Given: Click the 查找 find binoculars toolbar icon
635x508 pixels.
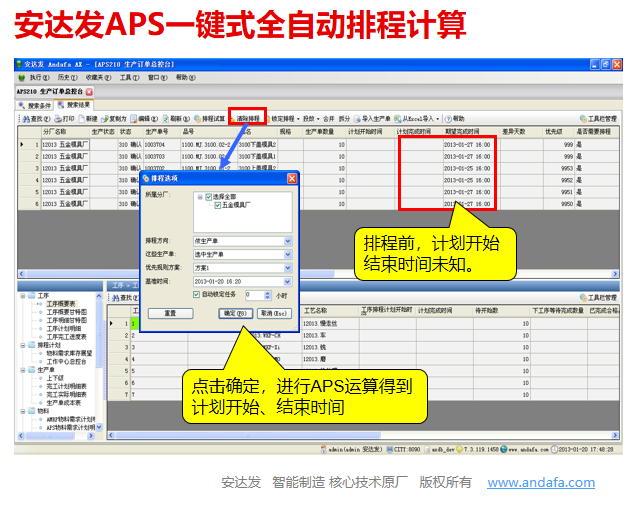Looking at the screenshot, I should pos(26,119).
